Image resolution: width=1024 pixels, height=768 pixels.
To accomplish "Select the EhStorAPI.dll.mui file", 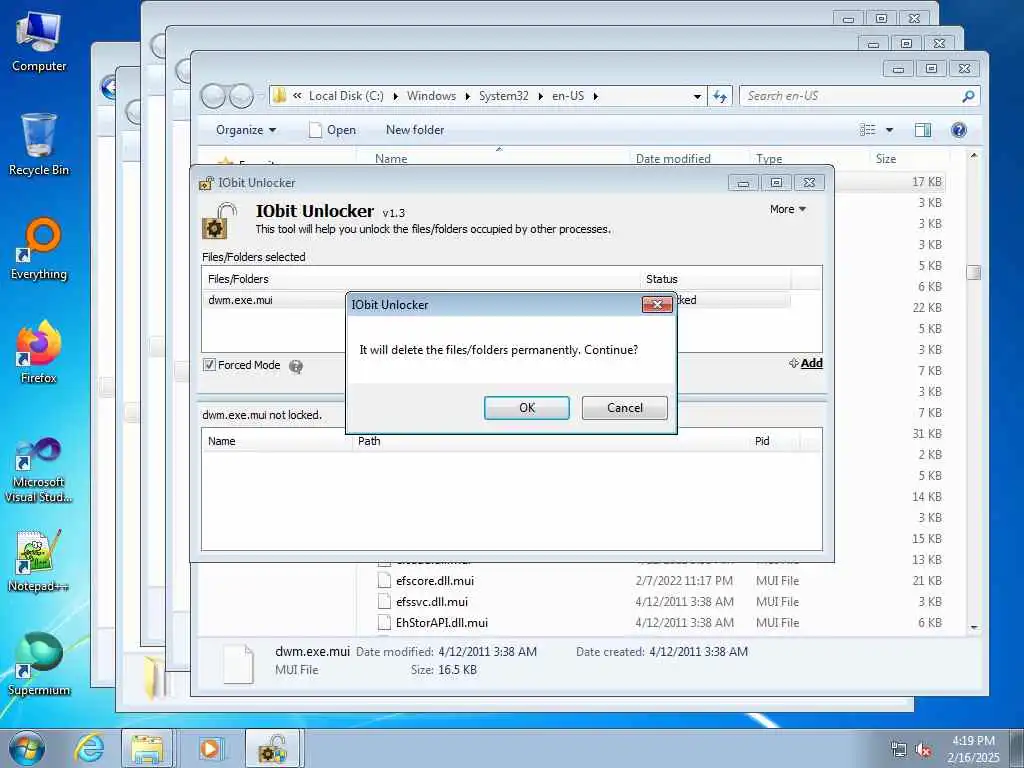I will (441, 622).
